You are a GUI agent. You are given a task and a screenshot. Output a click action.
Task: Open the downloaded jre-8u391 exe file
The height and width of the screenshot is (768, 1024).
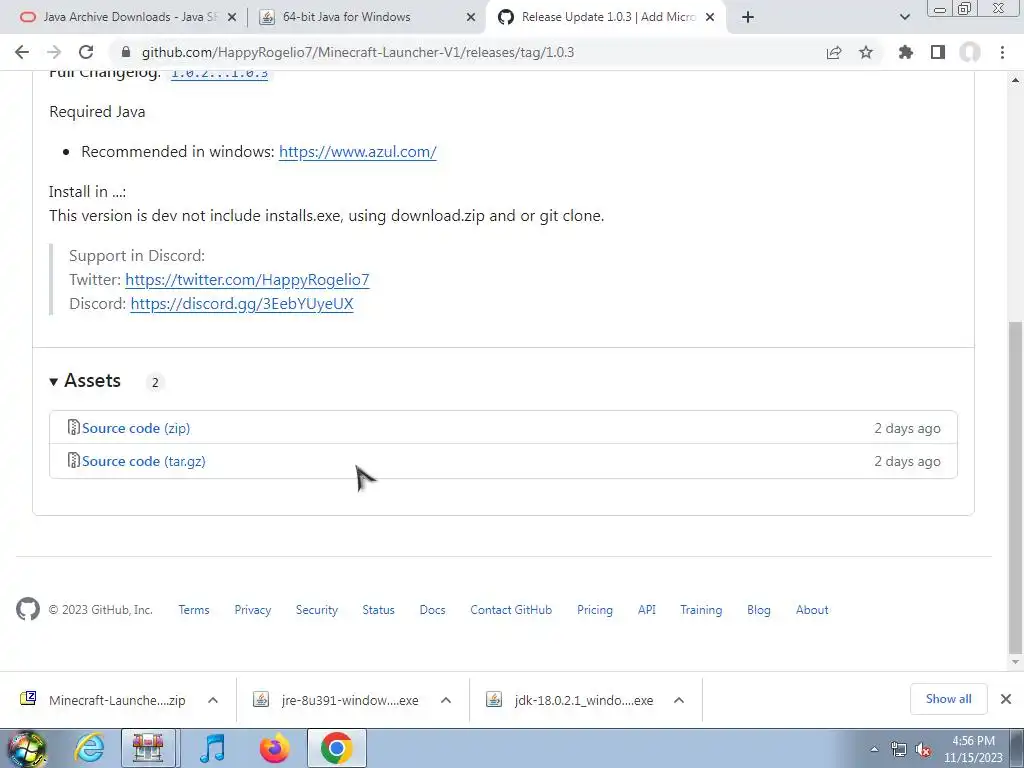[337, 700]
